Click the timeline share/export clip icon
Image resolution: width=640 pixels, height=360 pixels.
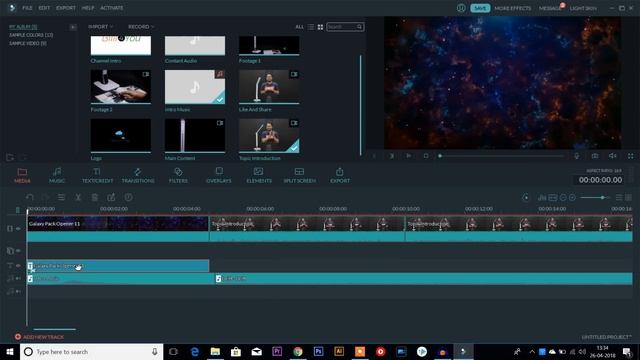tap(111, 198)
